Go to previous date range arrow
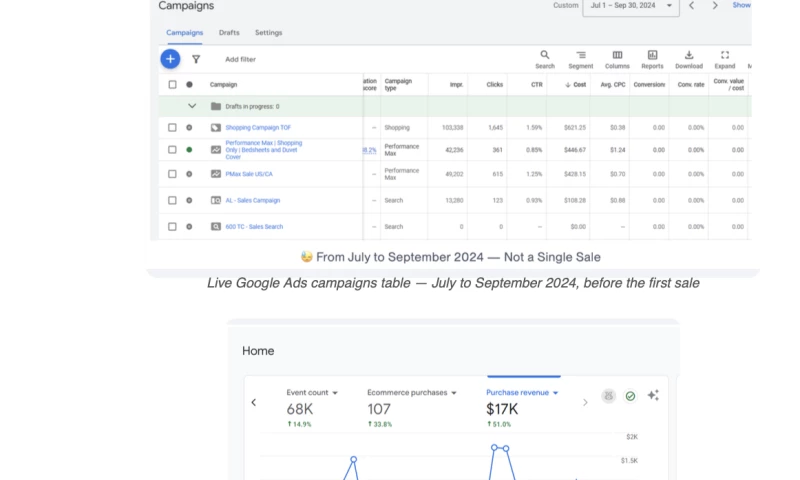 (x=691, y=6)
